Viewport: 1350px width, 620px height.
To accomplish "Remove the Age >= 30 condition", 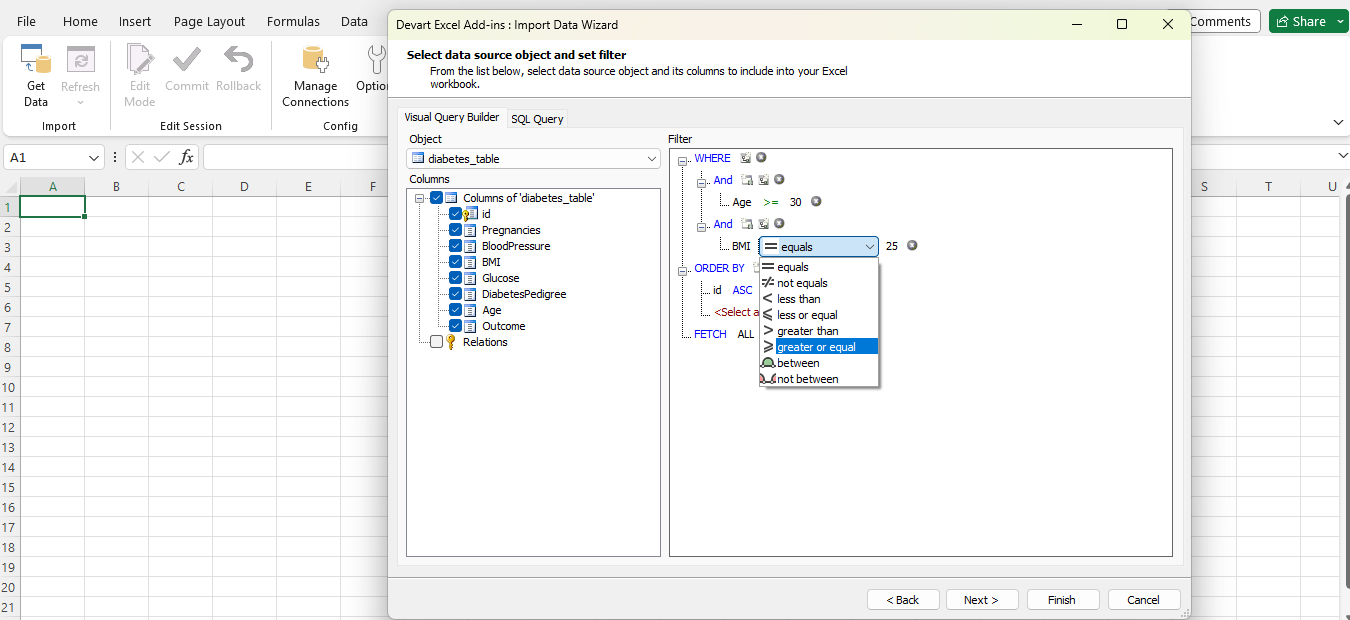I will pos(816,202).
